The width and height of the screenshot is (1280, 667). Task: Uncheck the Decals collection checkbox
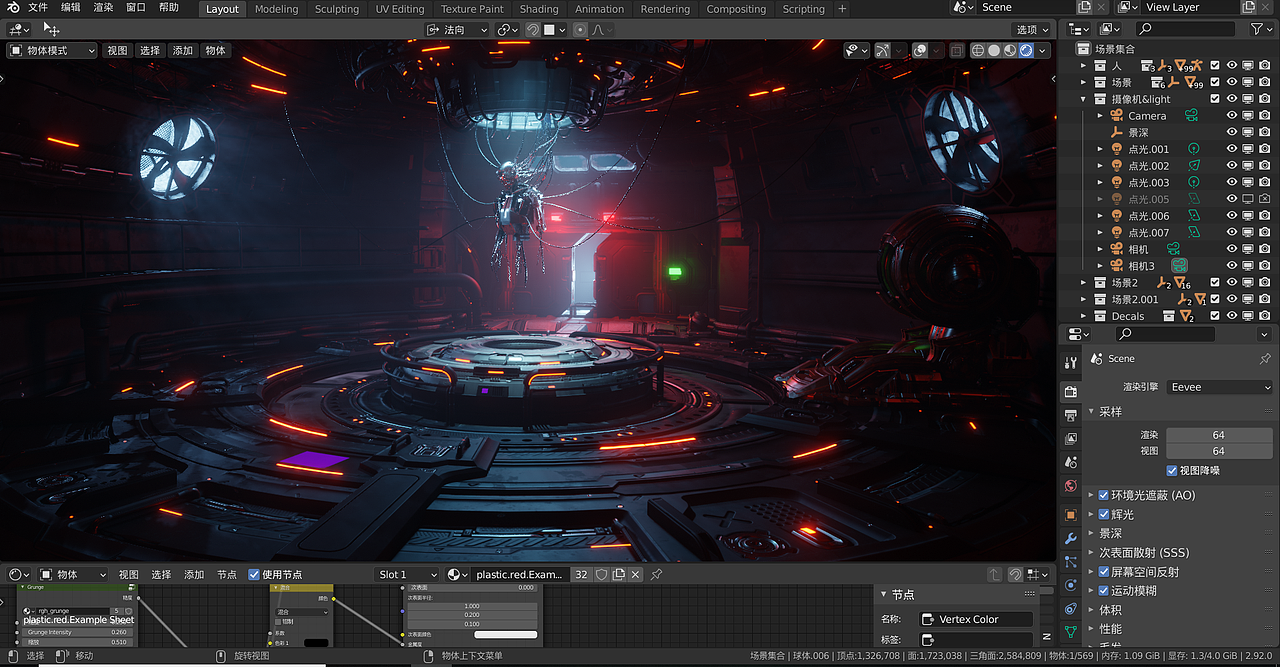point(1216,316)
